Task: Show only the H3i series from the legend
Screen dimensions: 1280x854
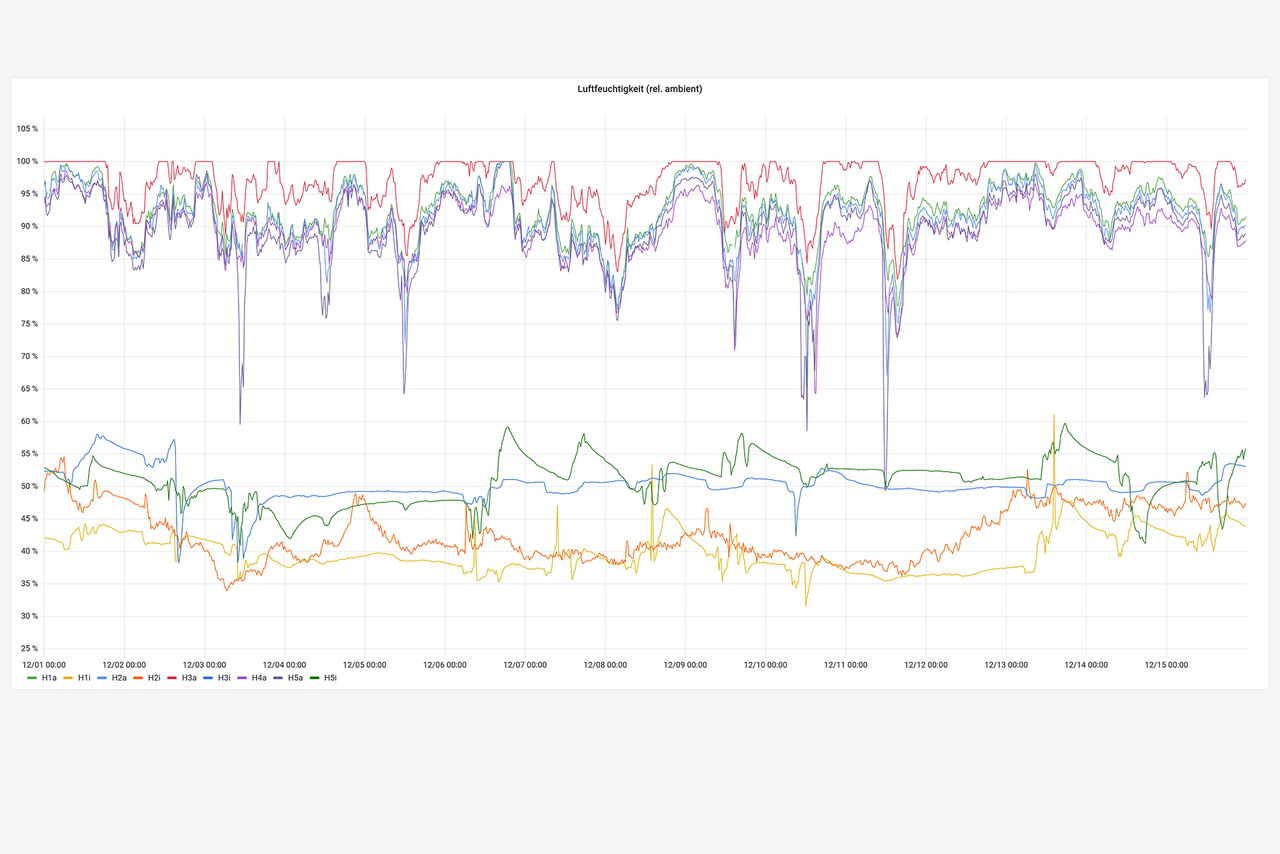Action: [224, 678]
